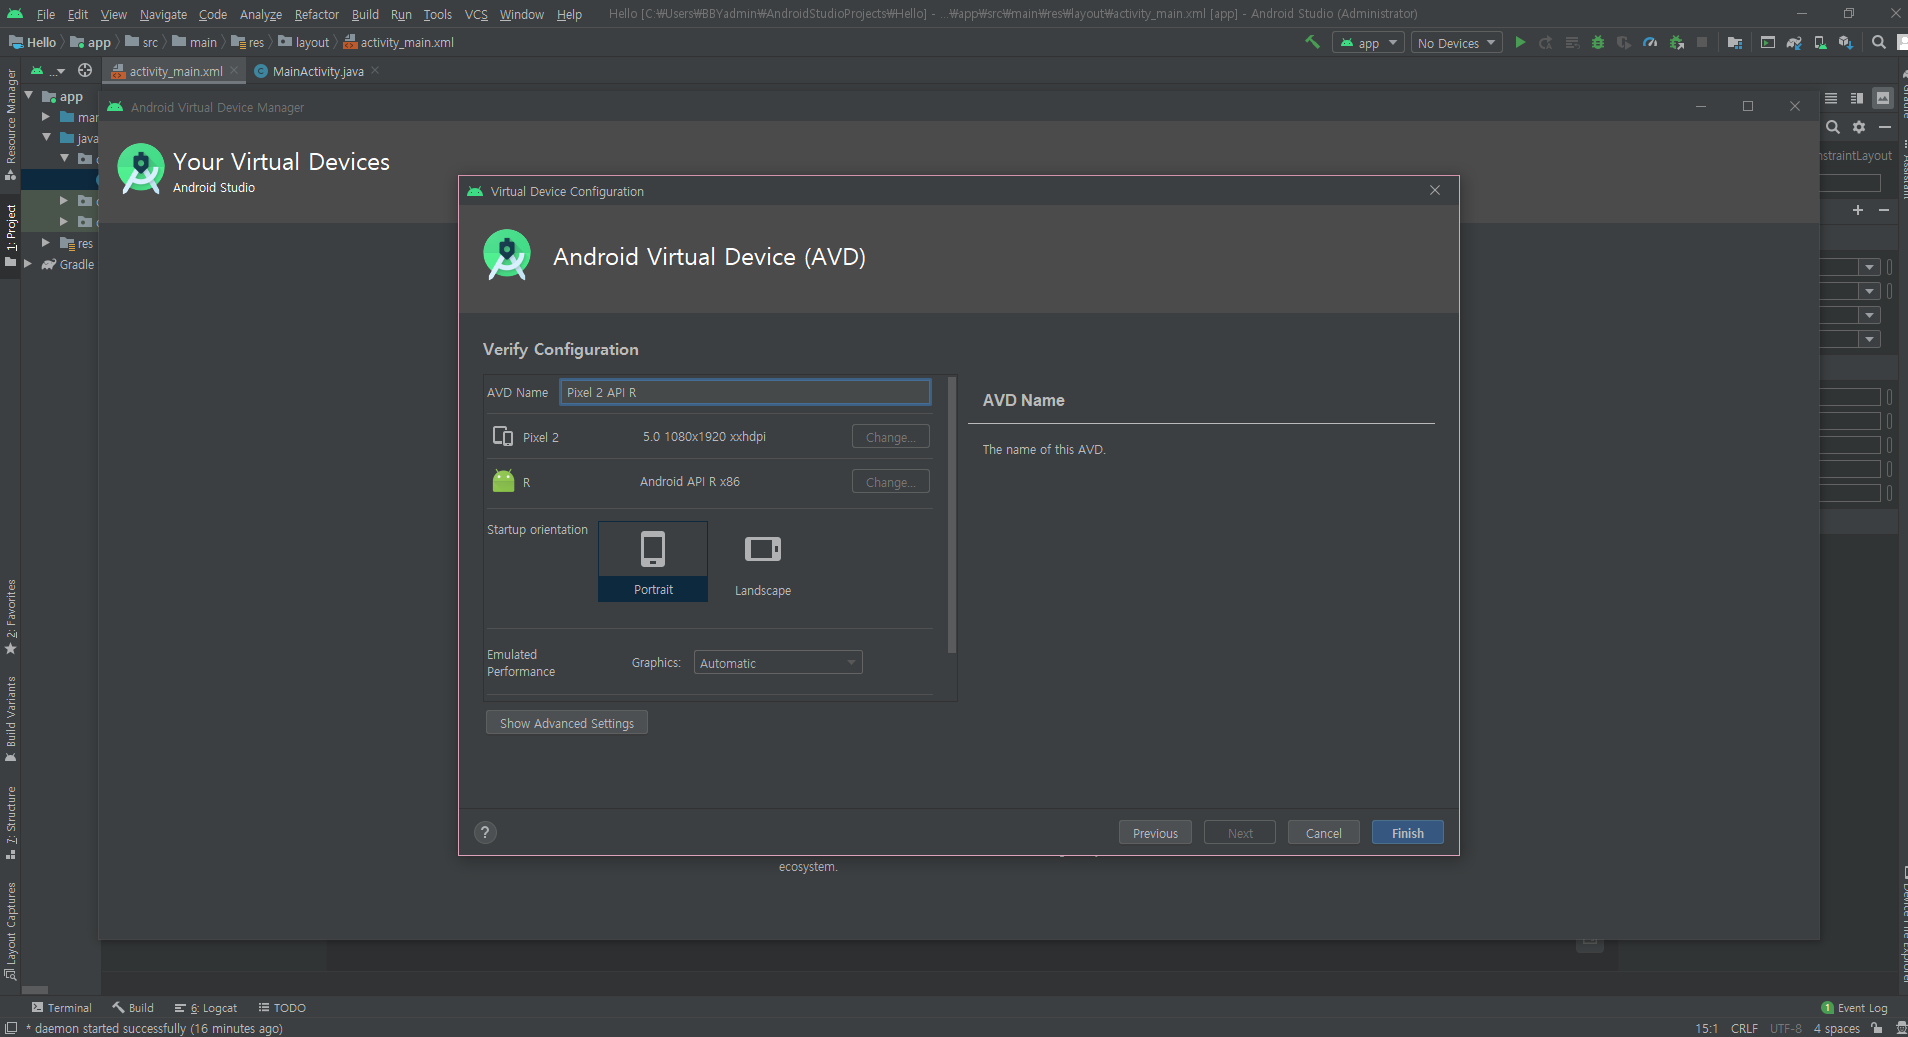Click gear settings icon in attributes panel

(1859, 127)
